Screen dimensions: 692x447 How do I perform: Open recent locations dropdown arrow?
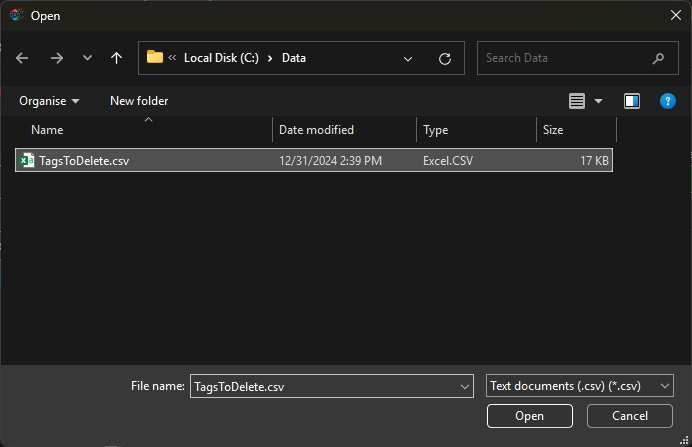click(x=87, y=58)
